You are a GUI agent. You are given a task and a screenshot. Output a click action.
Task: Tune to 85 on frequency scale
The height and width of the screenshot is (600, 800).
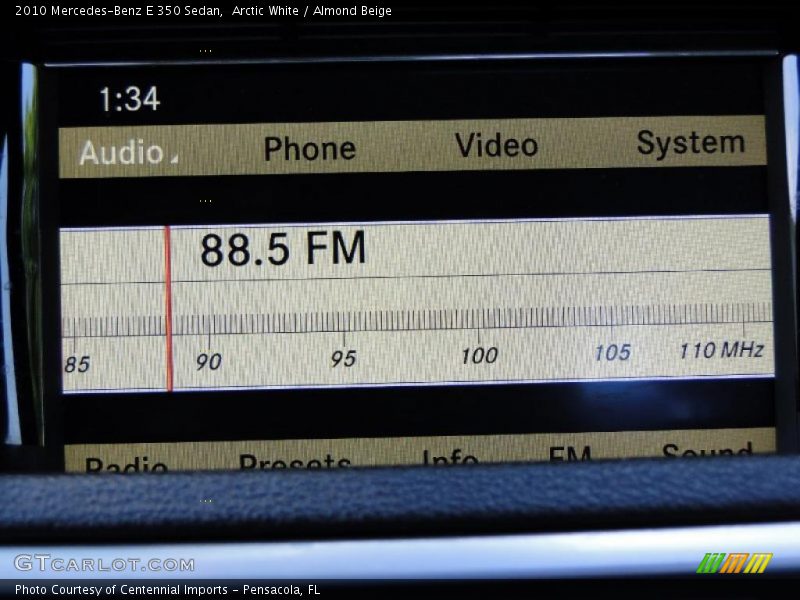pos(77,365)
